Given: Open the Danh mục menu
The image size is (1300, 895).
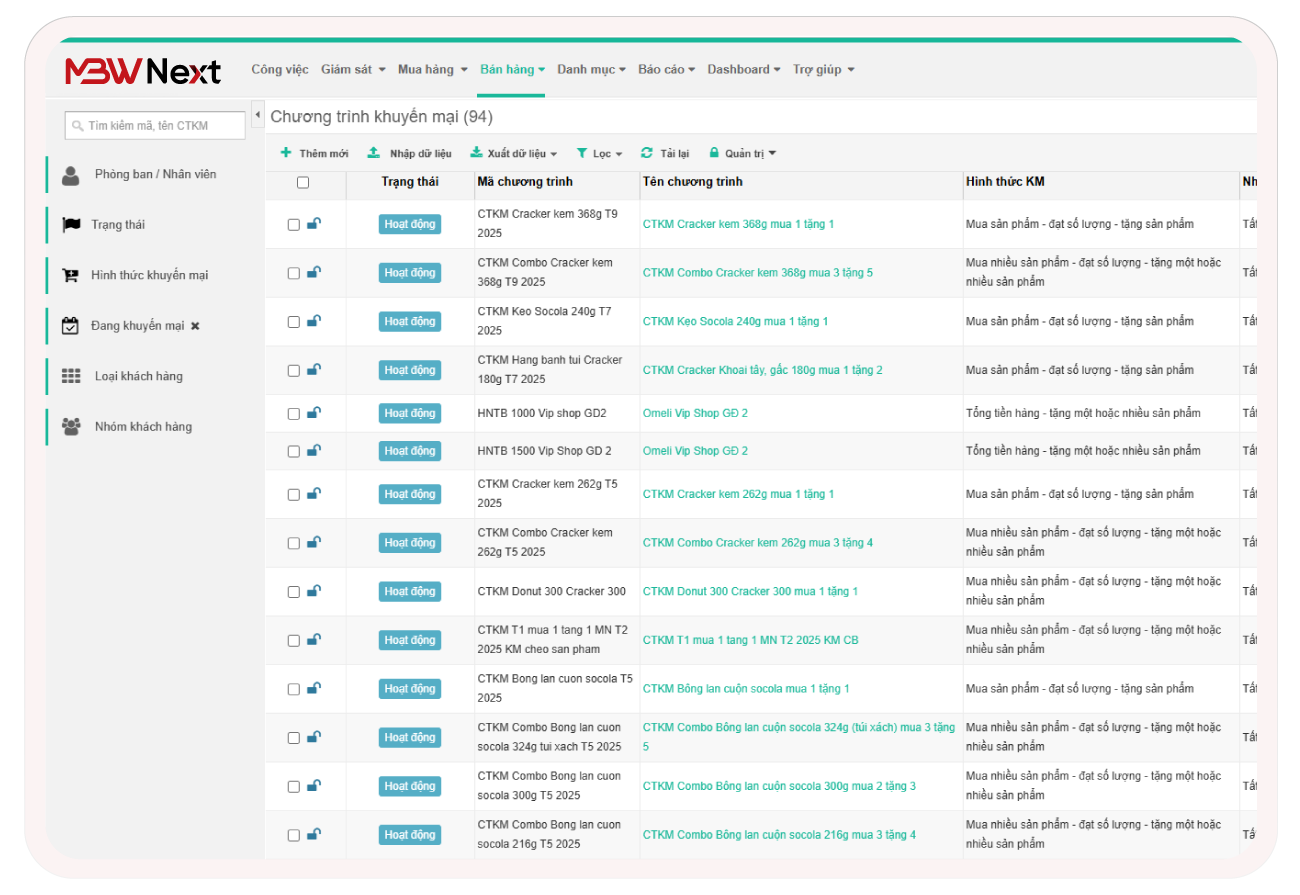Looking at the screenshot, I should pos(591,70).
